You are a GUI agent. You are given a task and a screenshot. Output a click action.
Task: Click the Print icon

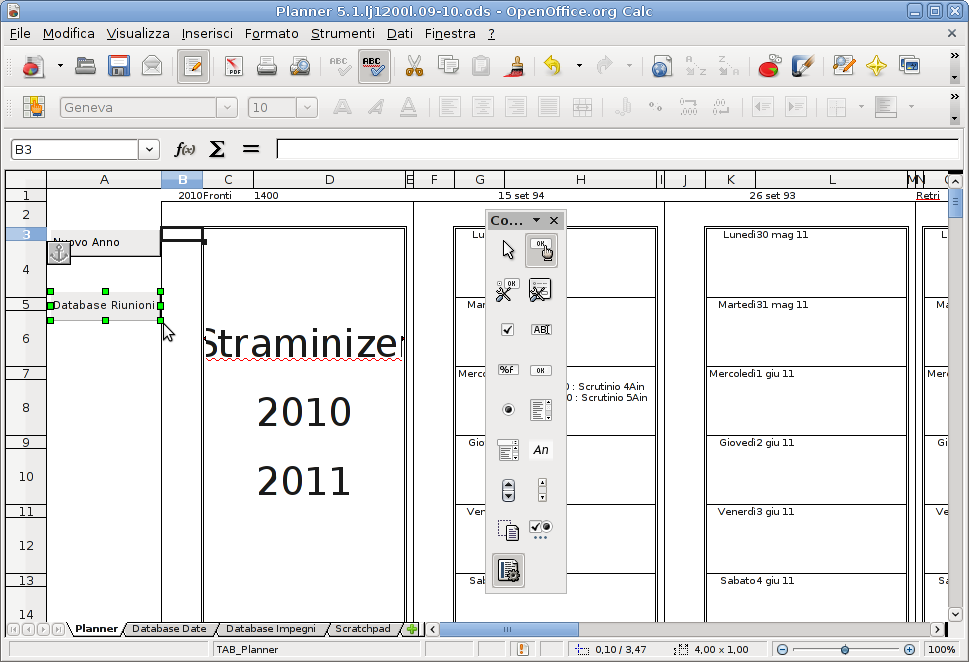click(267, 66)
